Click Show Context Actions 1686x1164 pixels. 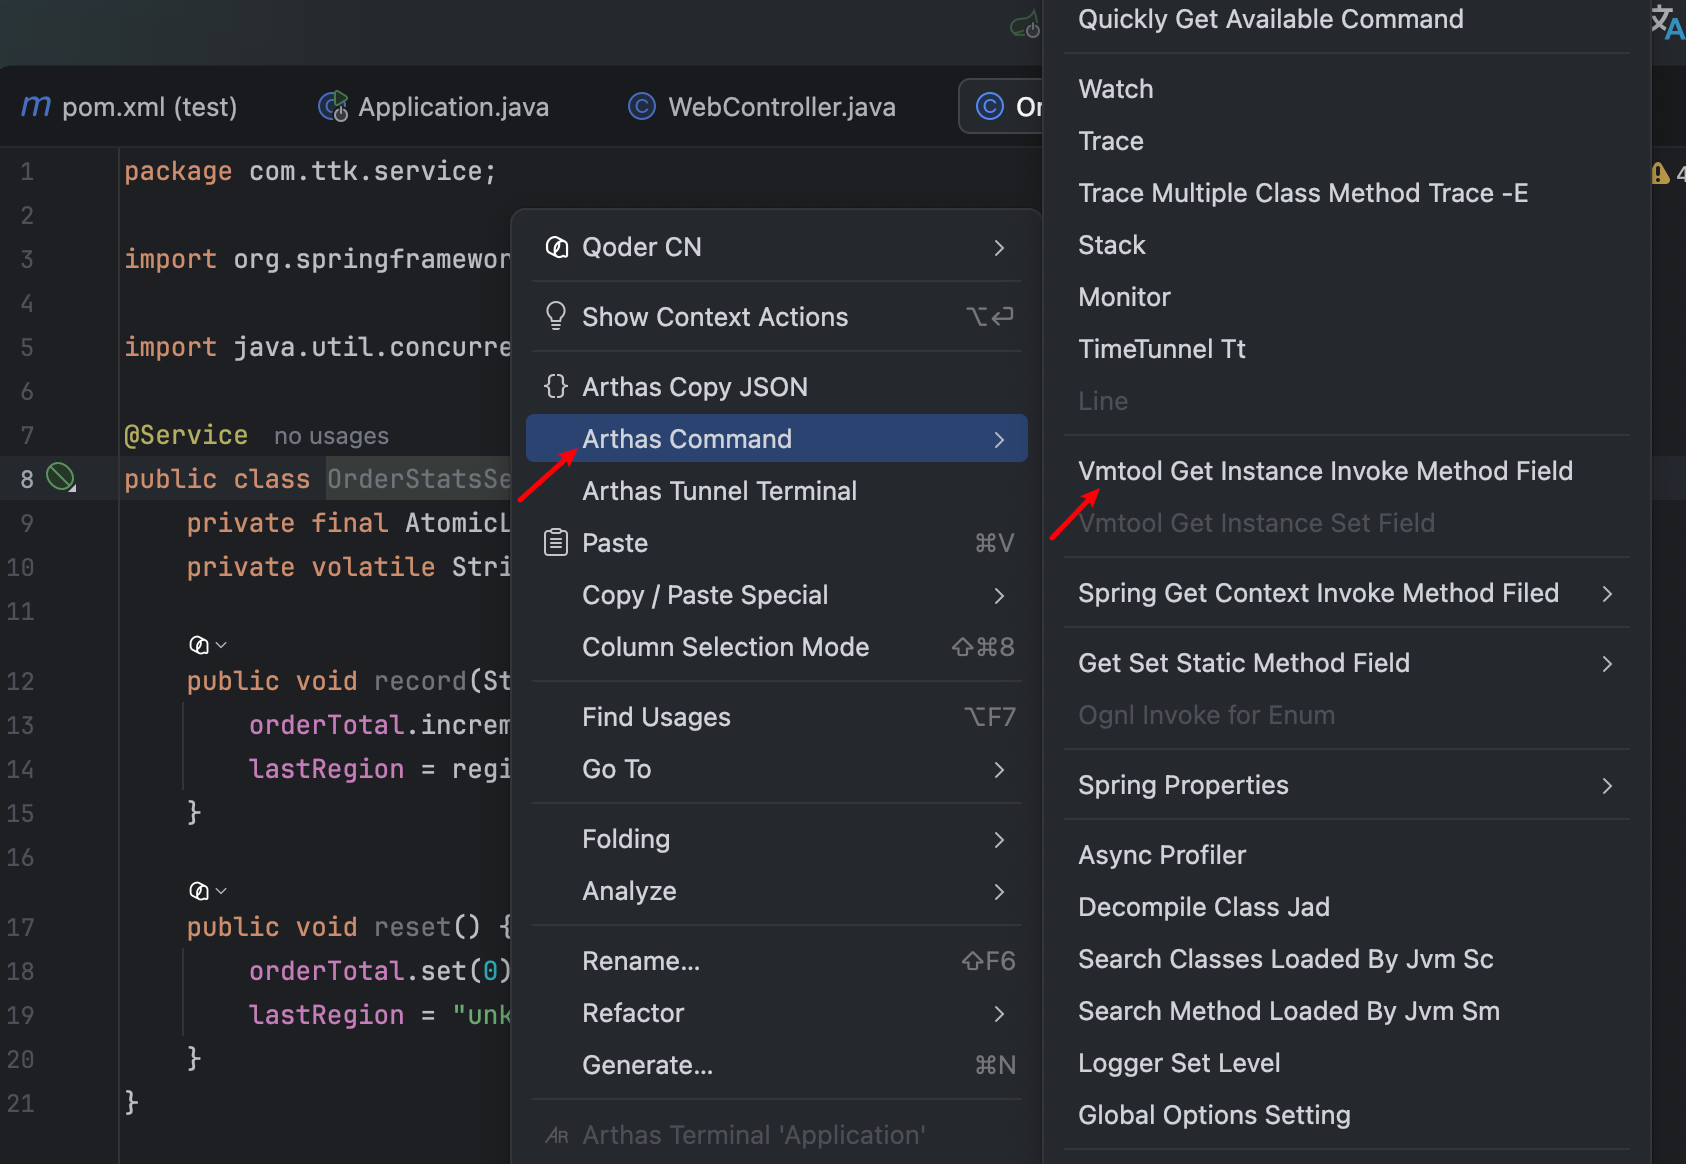tap(776, 317)
